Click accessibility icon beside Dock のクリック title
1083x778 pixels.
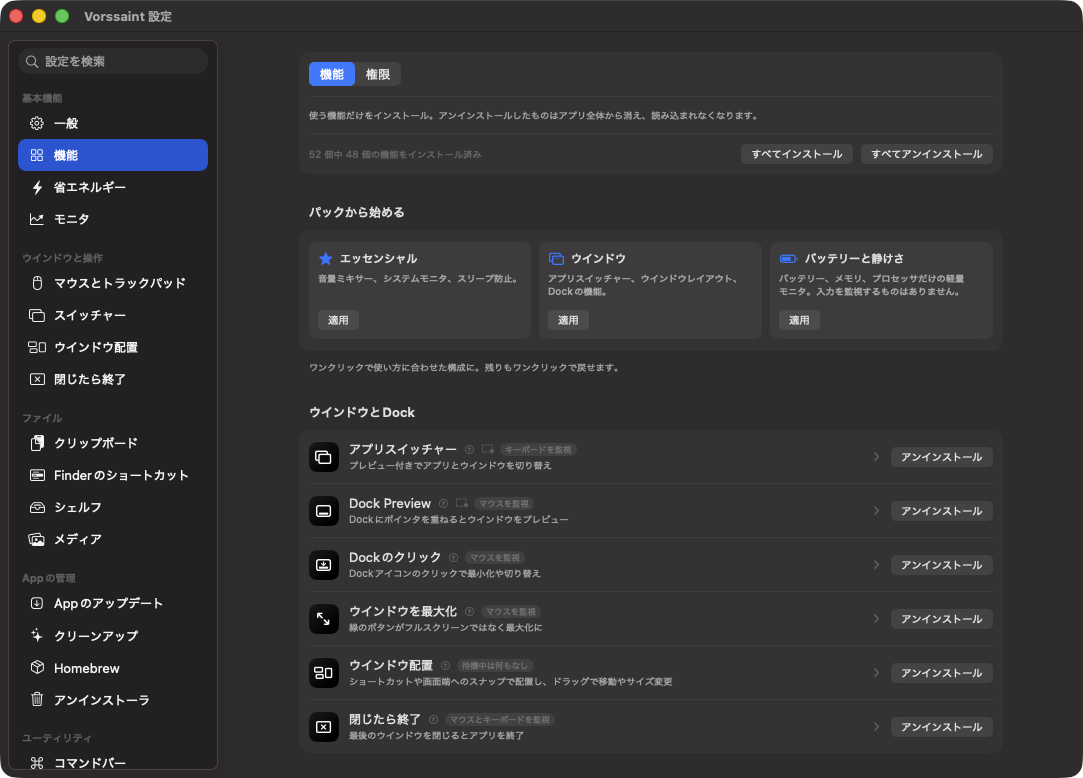[453, 558]
